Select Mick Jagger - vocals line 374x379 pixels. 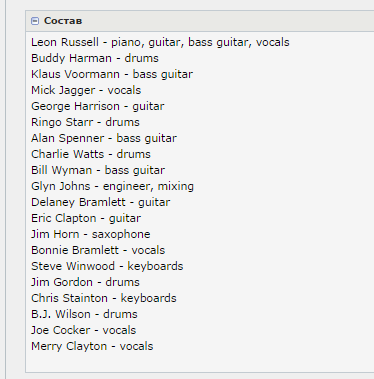[x=86, y=90]
